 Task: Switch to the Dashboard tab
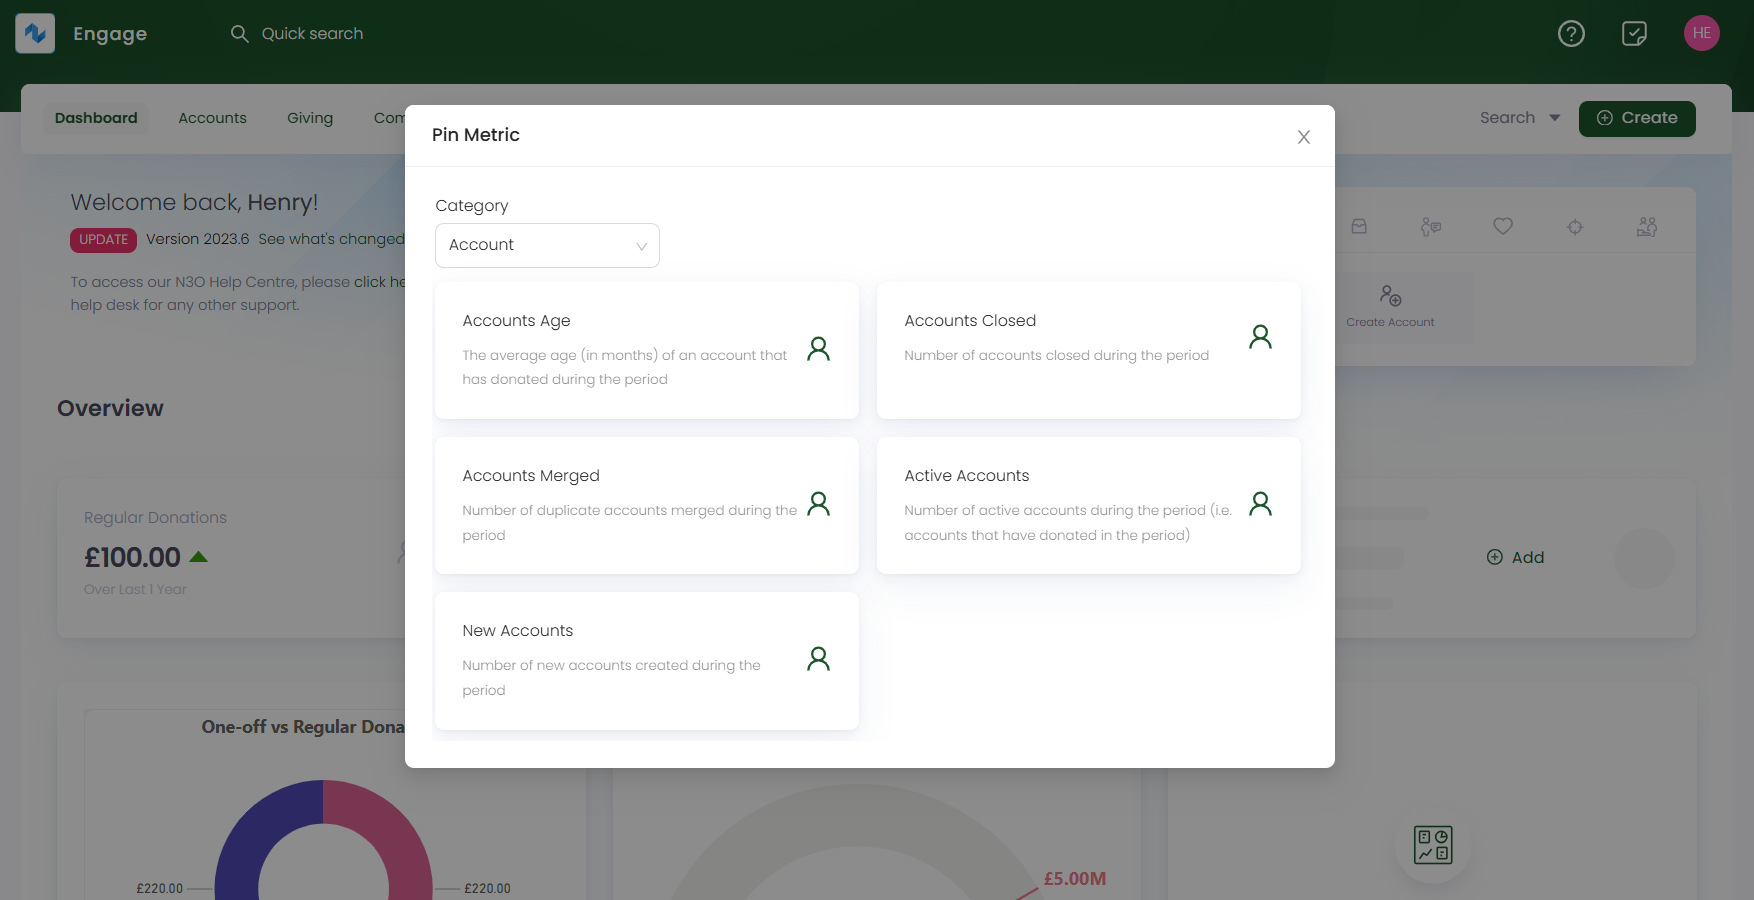[96, 118]
